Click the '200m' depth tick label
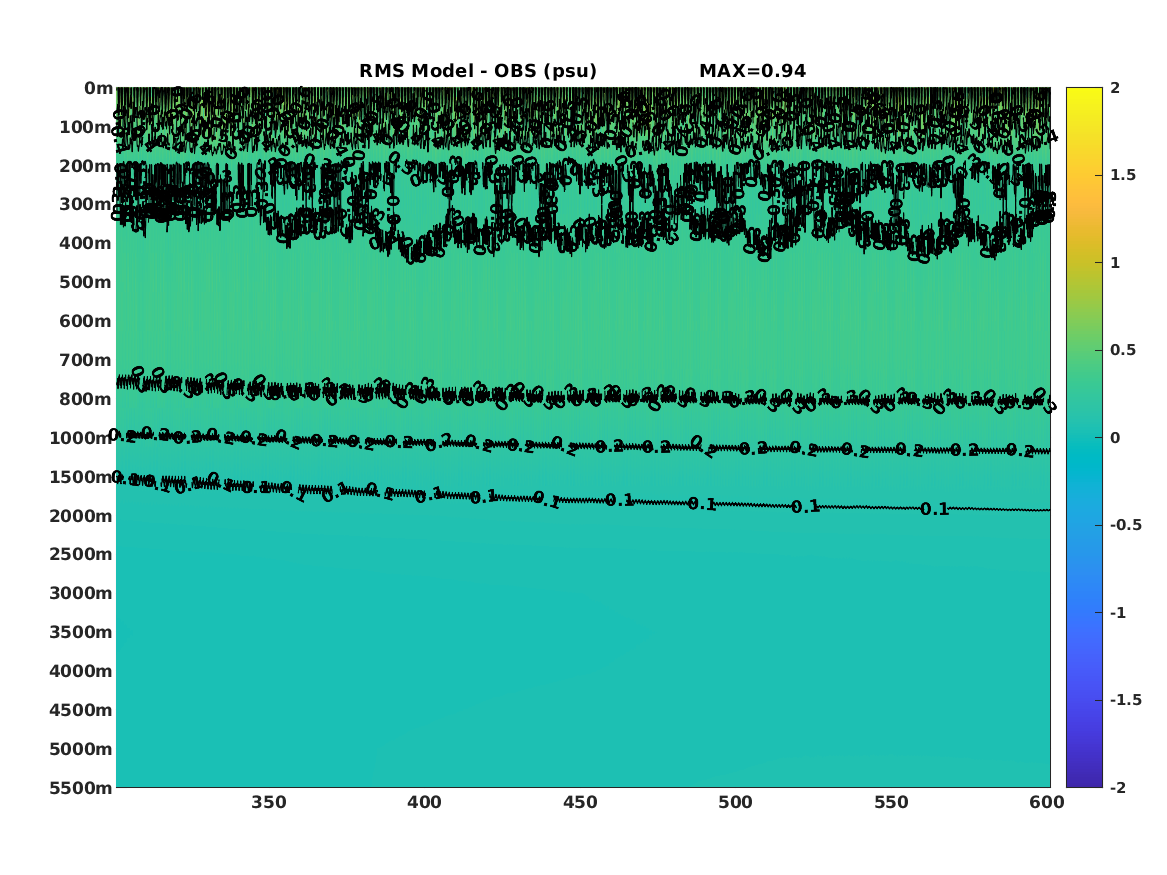 (86, 166)
